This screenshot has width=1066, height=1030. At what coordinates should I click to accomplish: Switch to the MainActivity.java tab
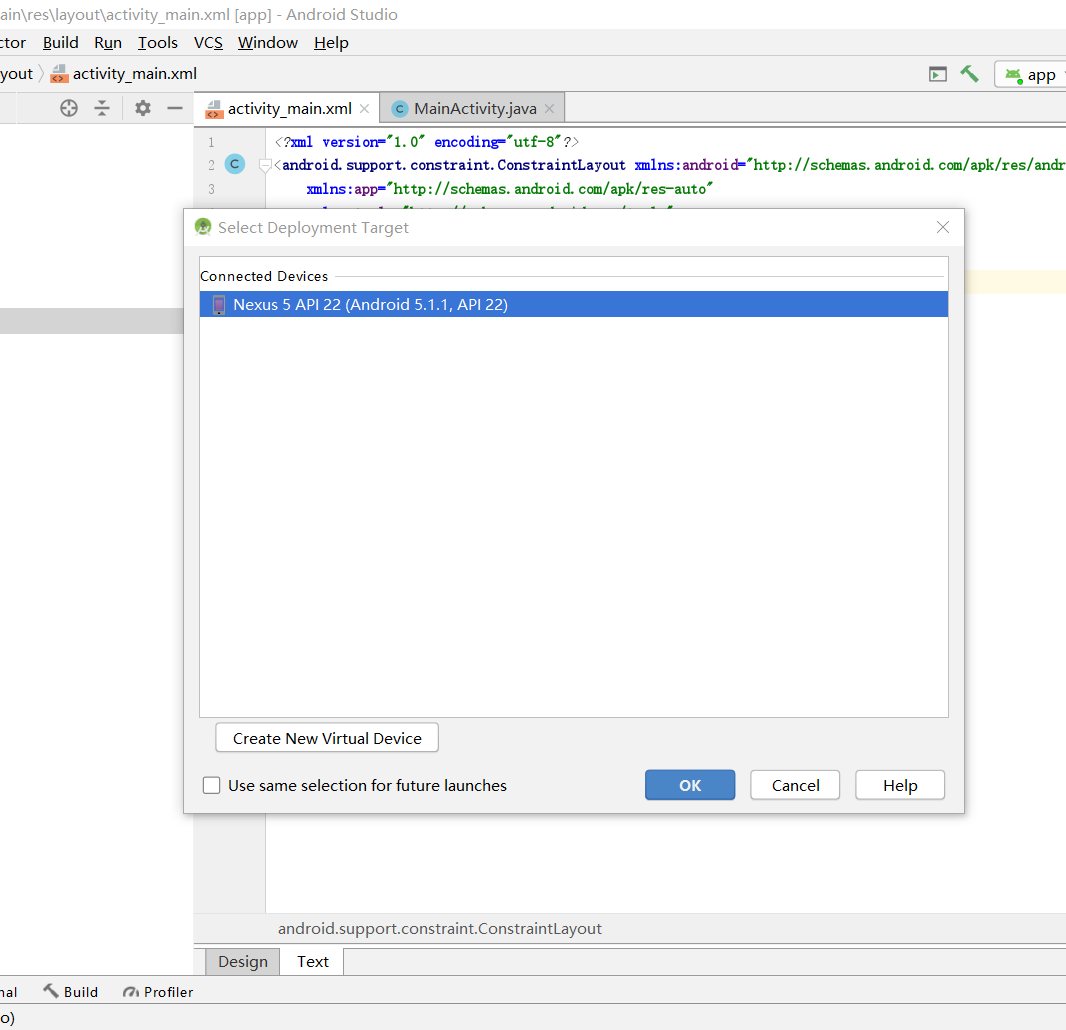472,109
